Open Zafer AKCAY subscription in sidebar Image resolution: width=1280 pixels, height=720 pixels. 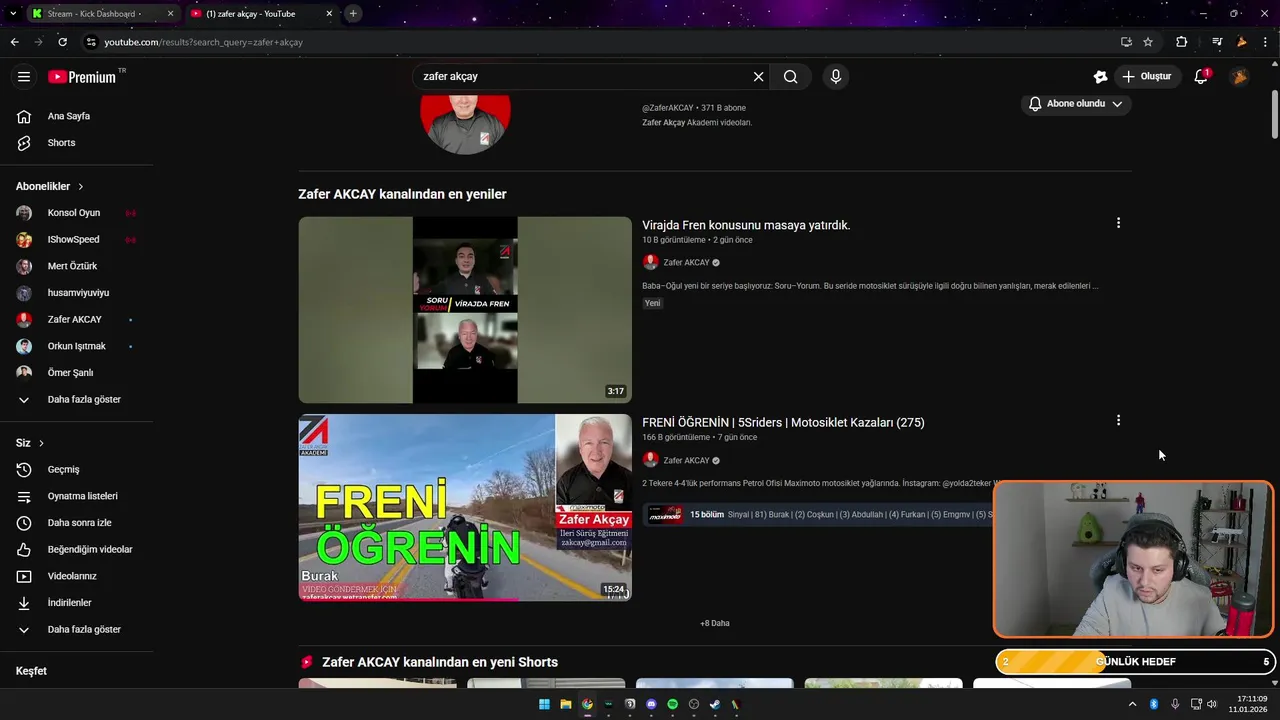[x=76, y=320]
